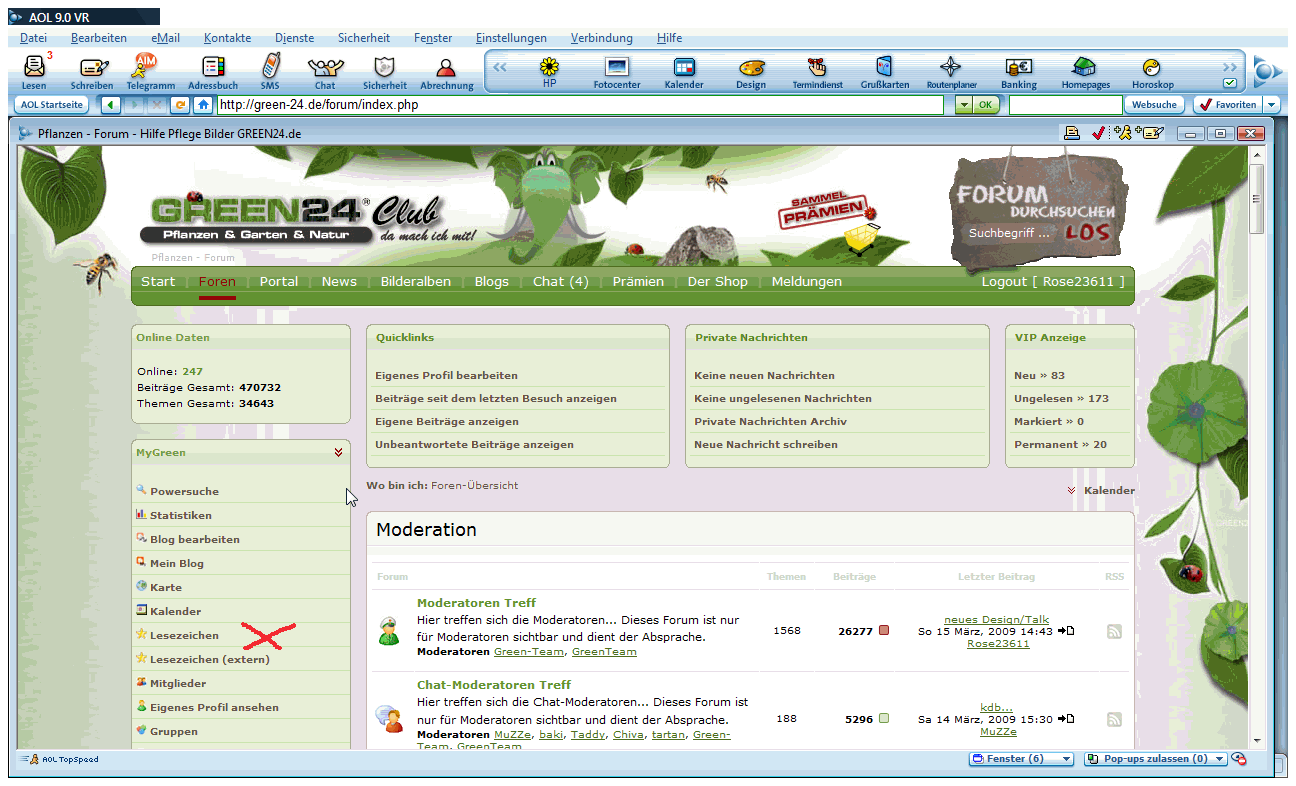Click the browser home icon
The image size is (1296, 786).
[x=203, y=105]
